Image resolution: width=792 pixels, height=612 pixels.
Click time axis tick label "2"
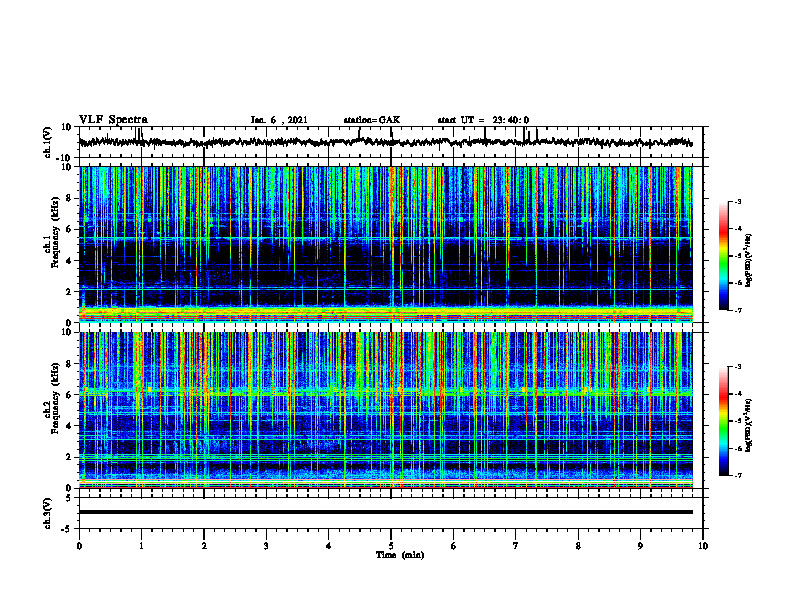click(x=204, y=546)
